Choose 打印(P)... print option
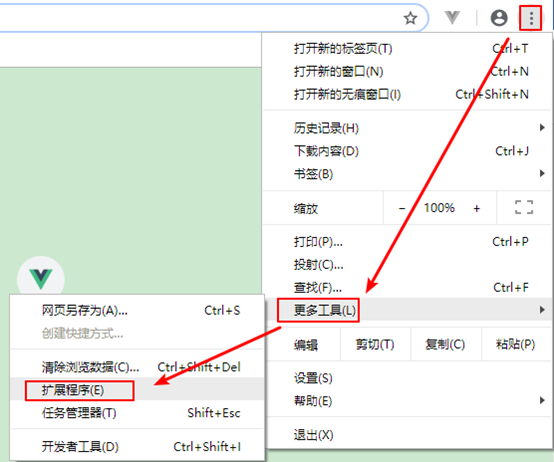The width and height of the screenshot is (554, 462). pyautogui.click(x=406, y=242)
